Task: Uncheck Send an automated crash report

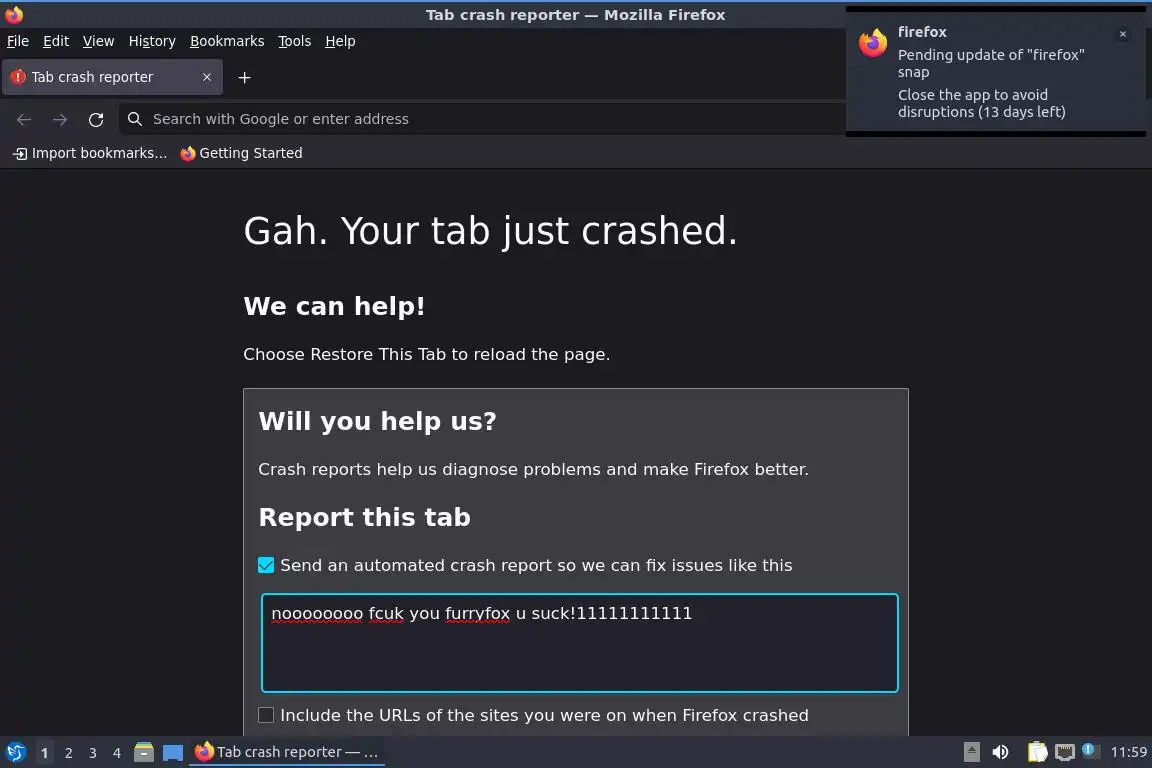Action: click(266, 564)
